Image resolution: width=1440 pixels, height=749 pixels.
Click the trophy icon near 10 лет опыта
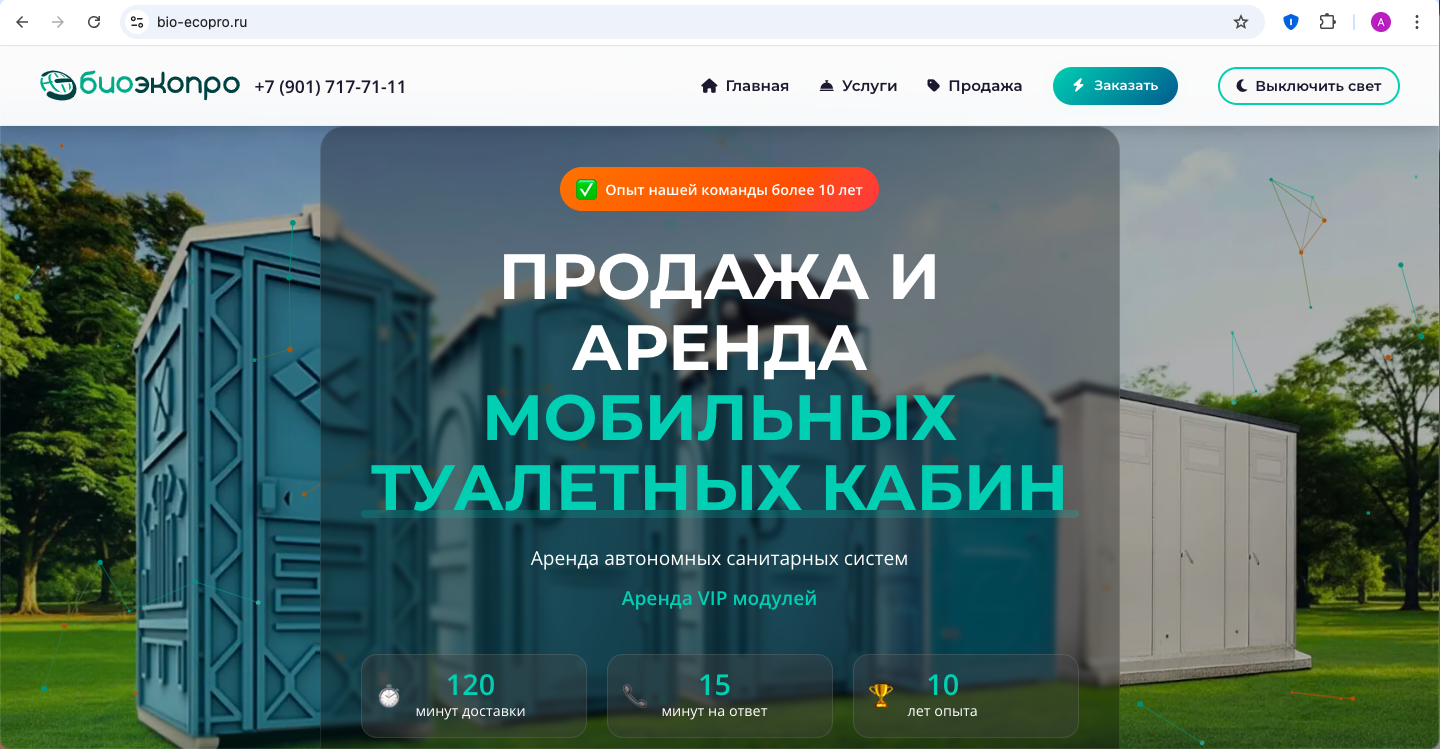pyautogui.click(x=880, y=695)
